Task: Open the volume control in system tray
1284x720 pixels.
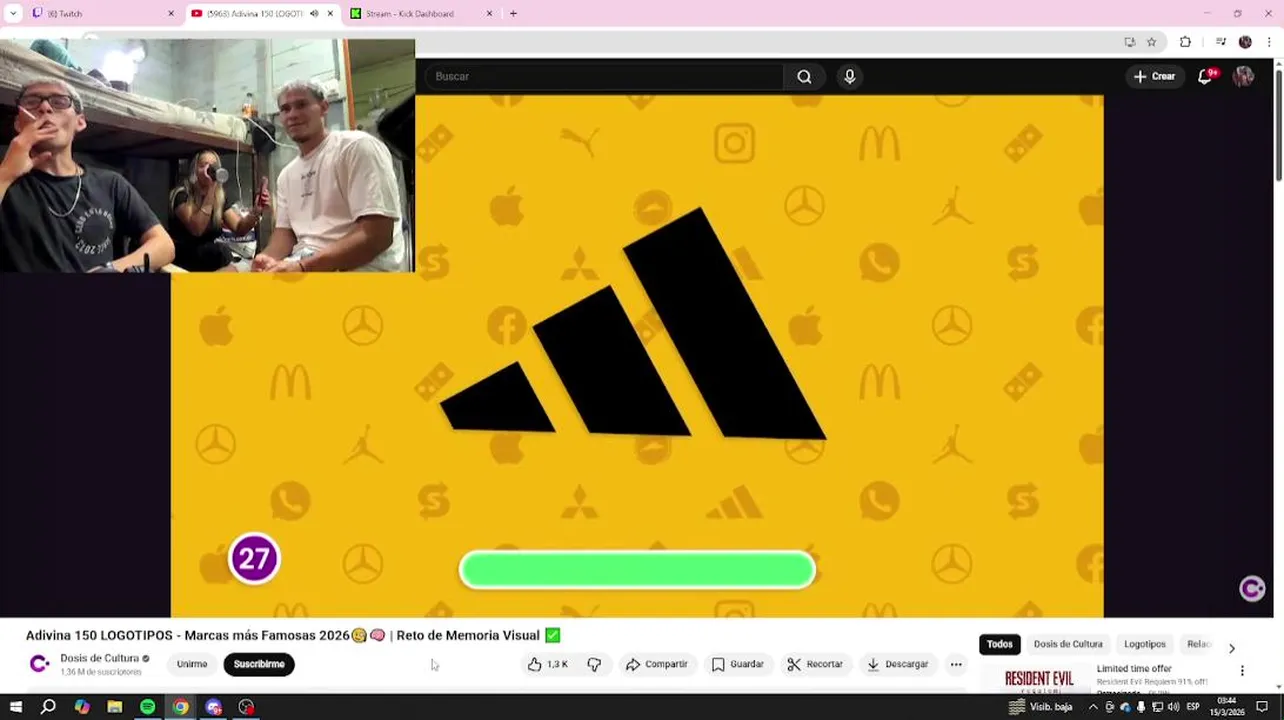Action: [x=1173, y=707]
